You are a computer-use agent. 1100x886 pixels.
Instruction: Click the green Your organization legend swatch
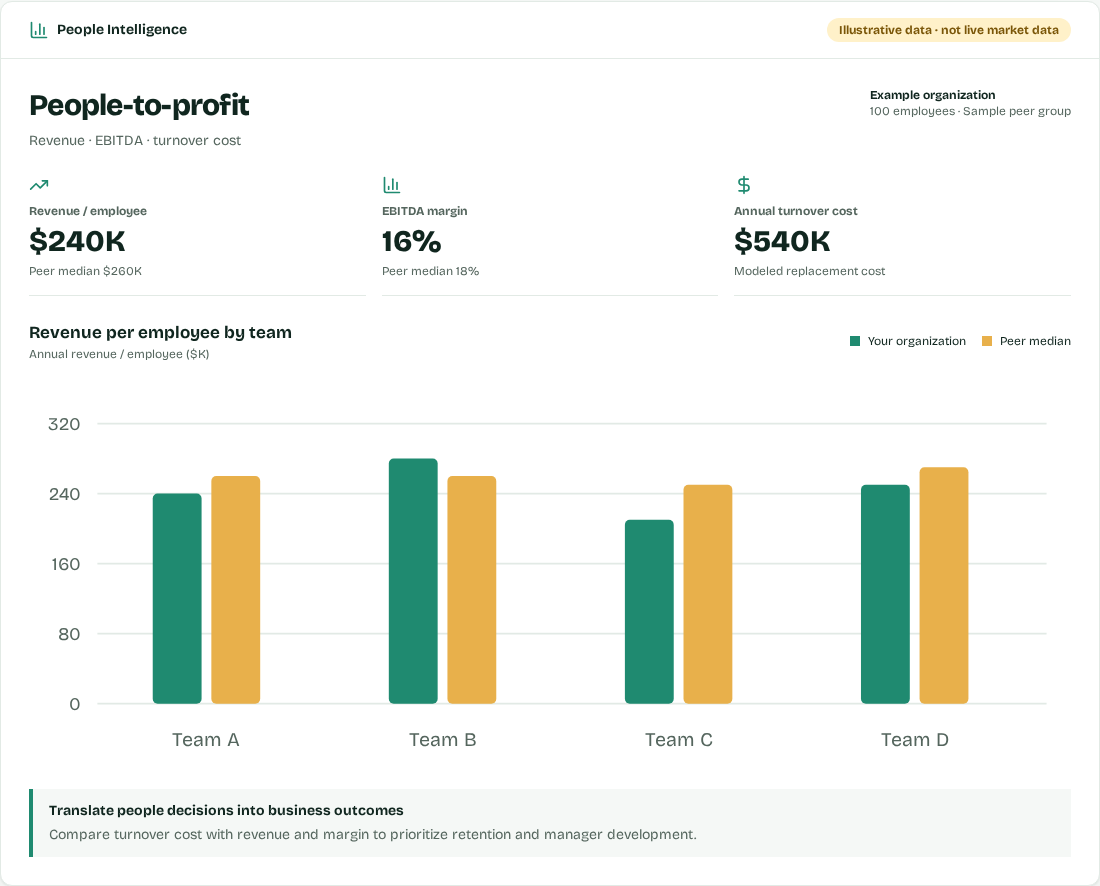click(x=854, y=341)
